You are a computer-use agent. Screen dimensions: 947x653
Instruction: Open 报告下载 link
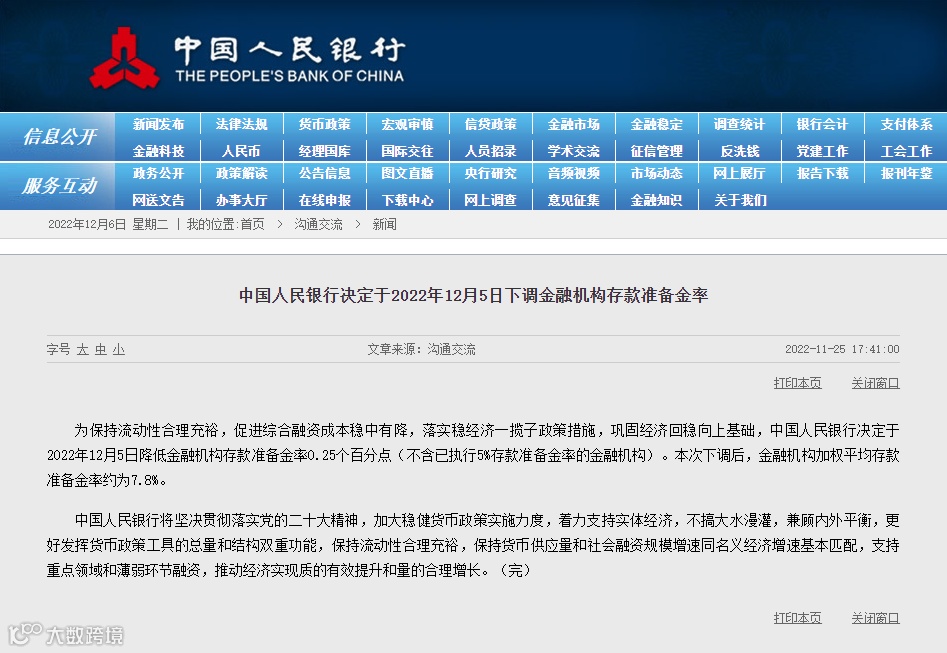(x=823, y=173)
